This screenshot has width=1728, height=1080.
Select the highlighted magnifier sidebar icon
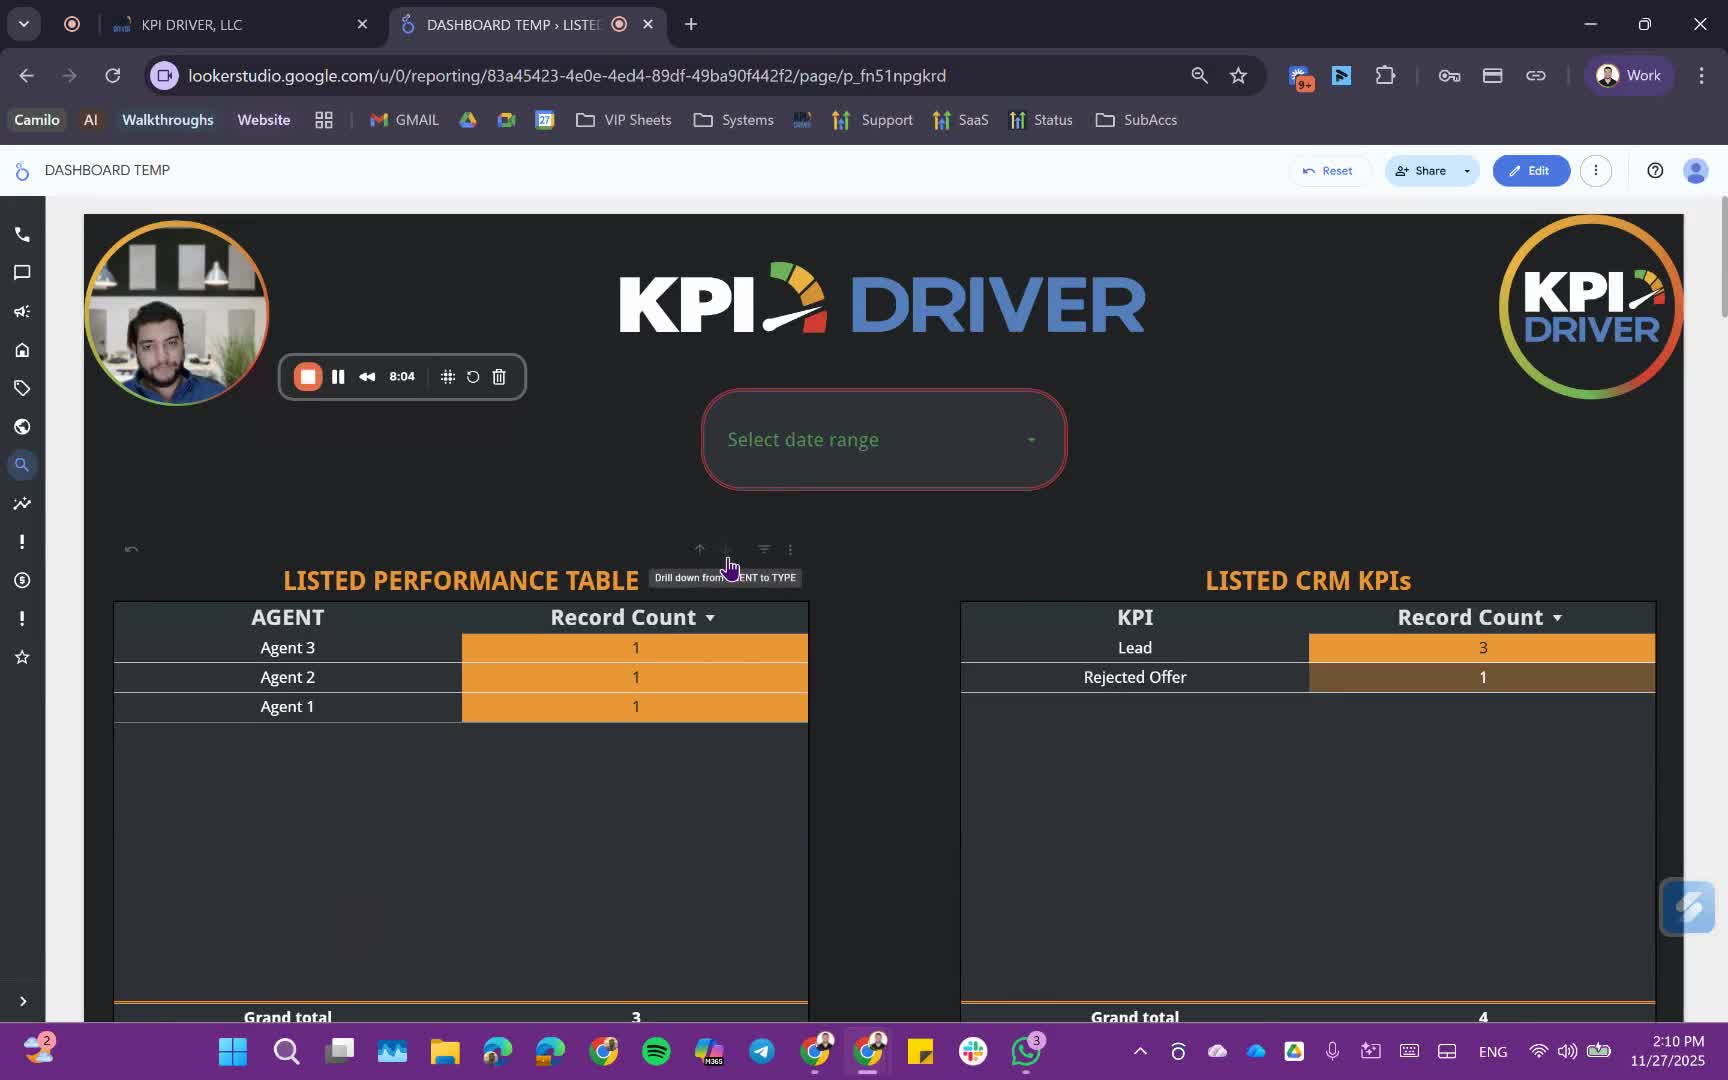click(x=22, y=465)
